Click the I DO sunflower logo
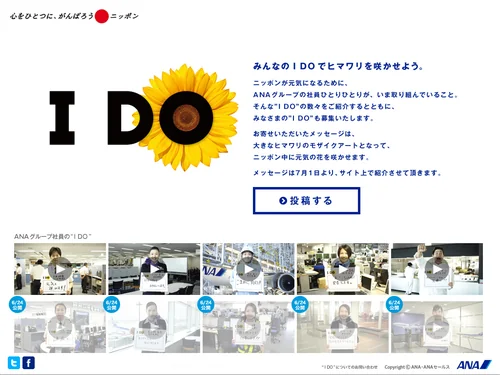Viewport: 500px width, 375px height. (144, 117)
